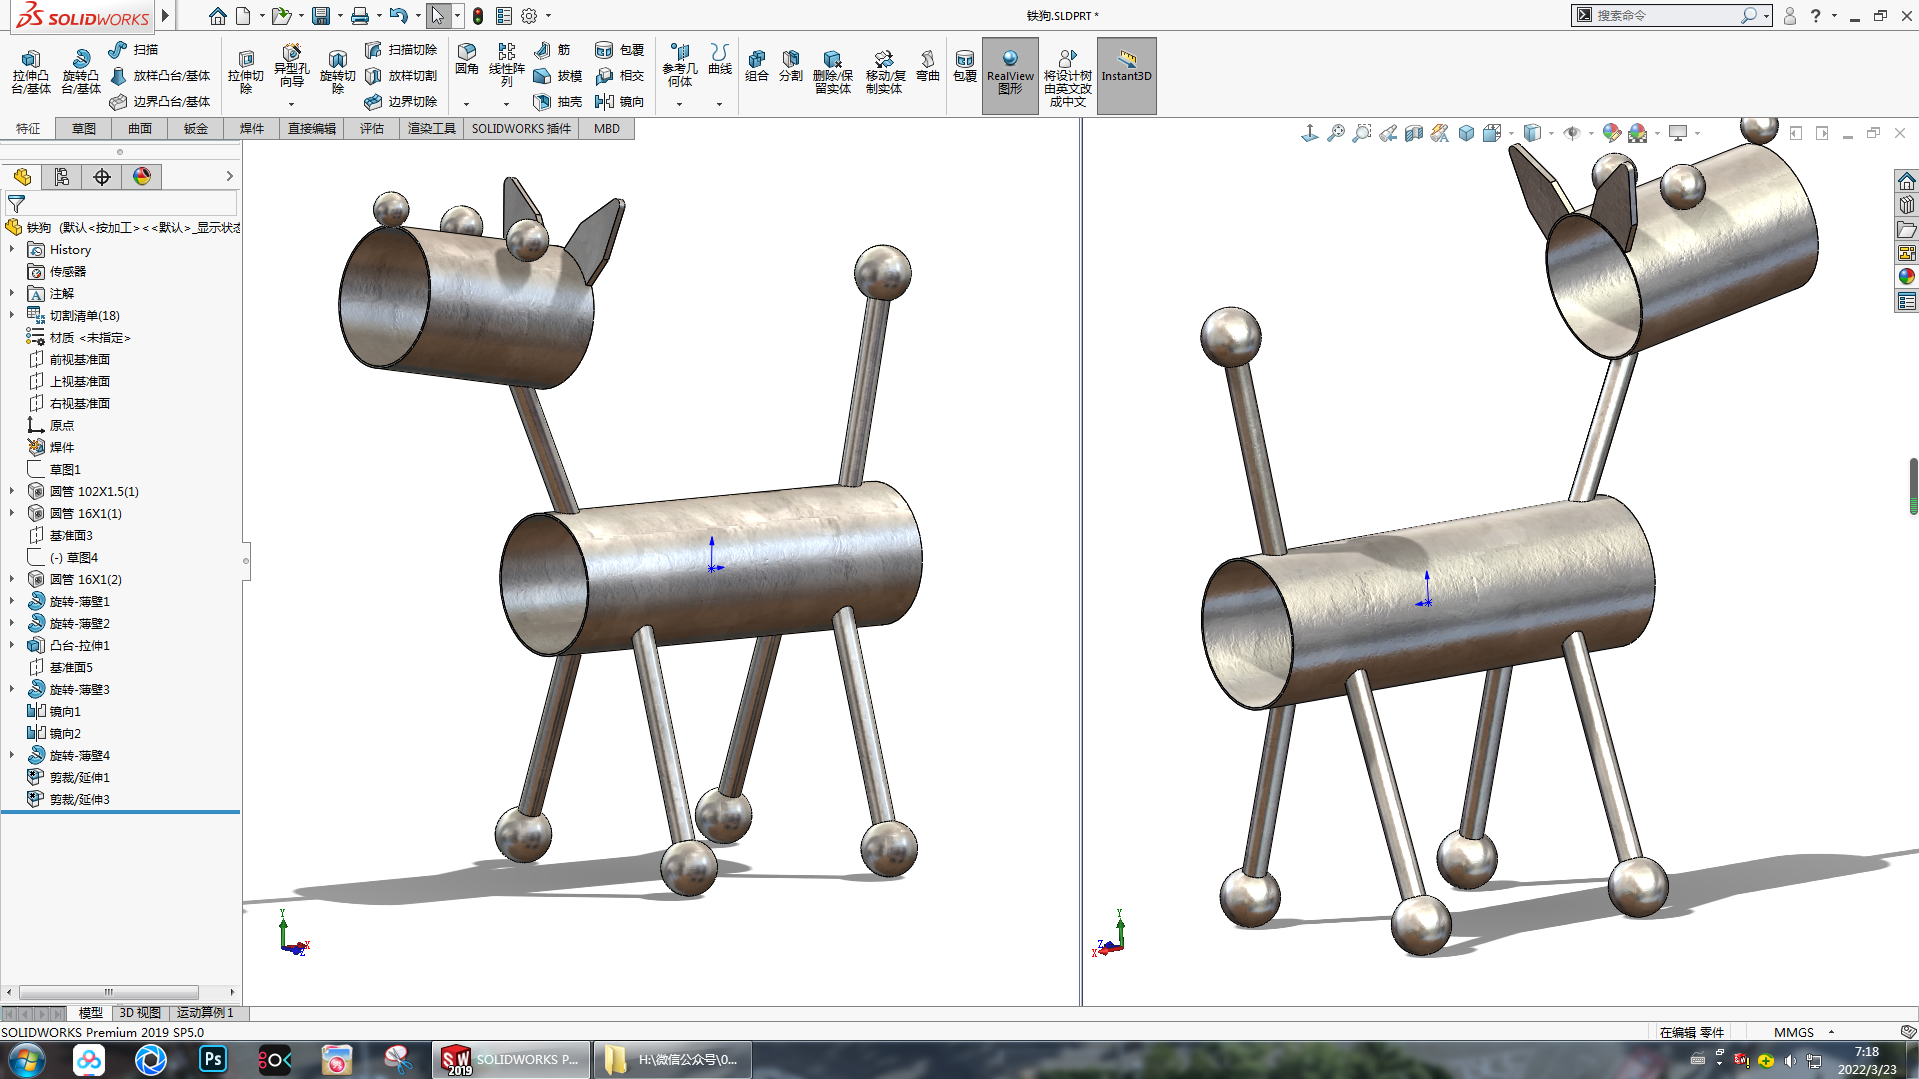
Task: Click the 扫描切除 swept cut button
Action: (x=400, y=49)
